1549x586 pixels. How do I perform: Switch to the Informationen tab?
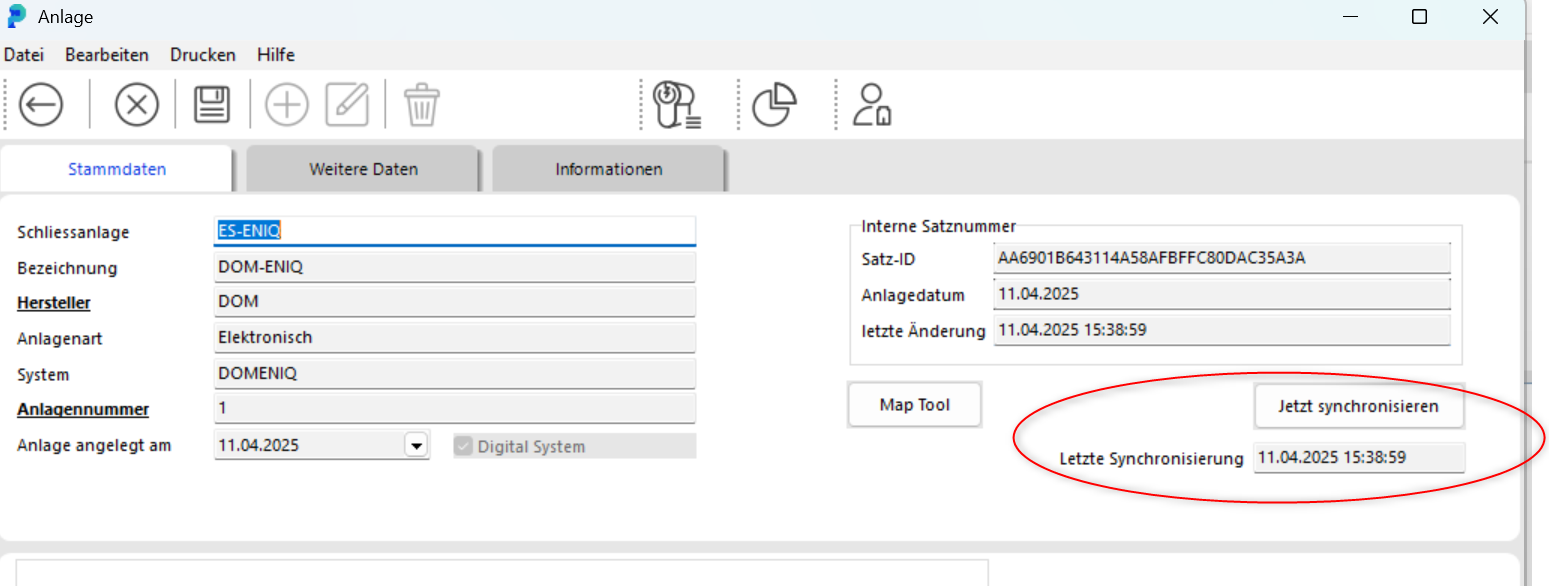609,169
